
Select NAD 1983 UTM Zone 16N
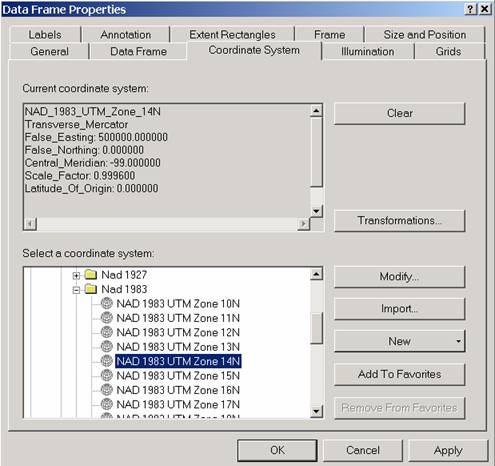point(178,390)
